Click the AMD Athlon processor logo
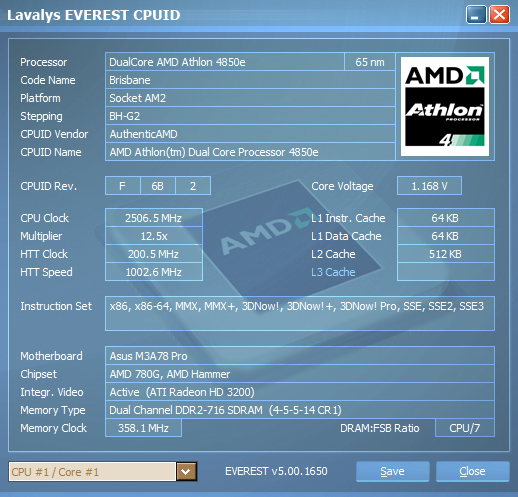The image size is (518, 497). pyautogui.click(x=445, y=106)
